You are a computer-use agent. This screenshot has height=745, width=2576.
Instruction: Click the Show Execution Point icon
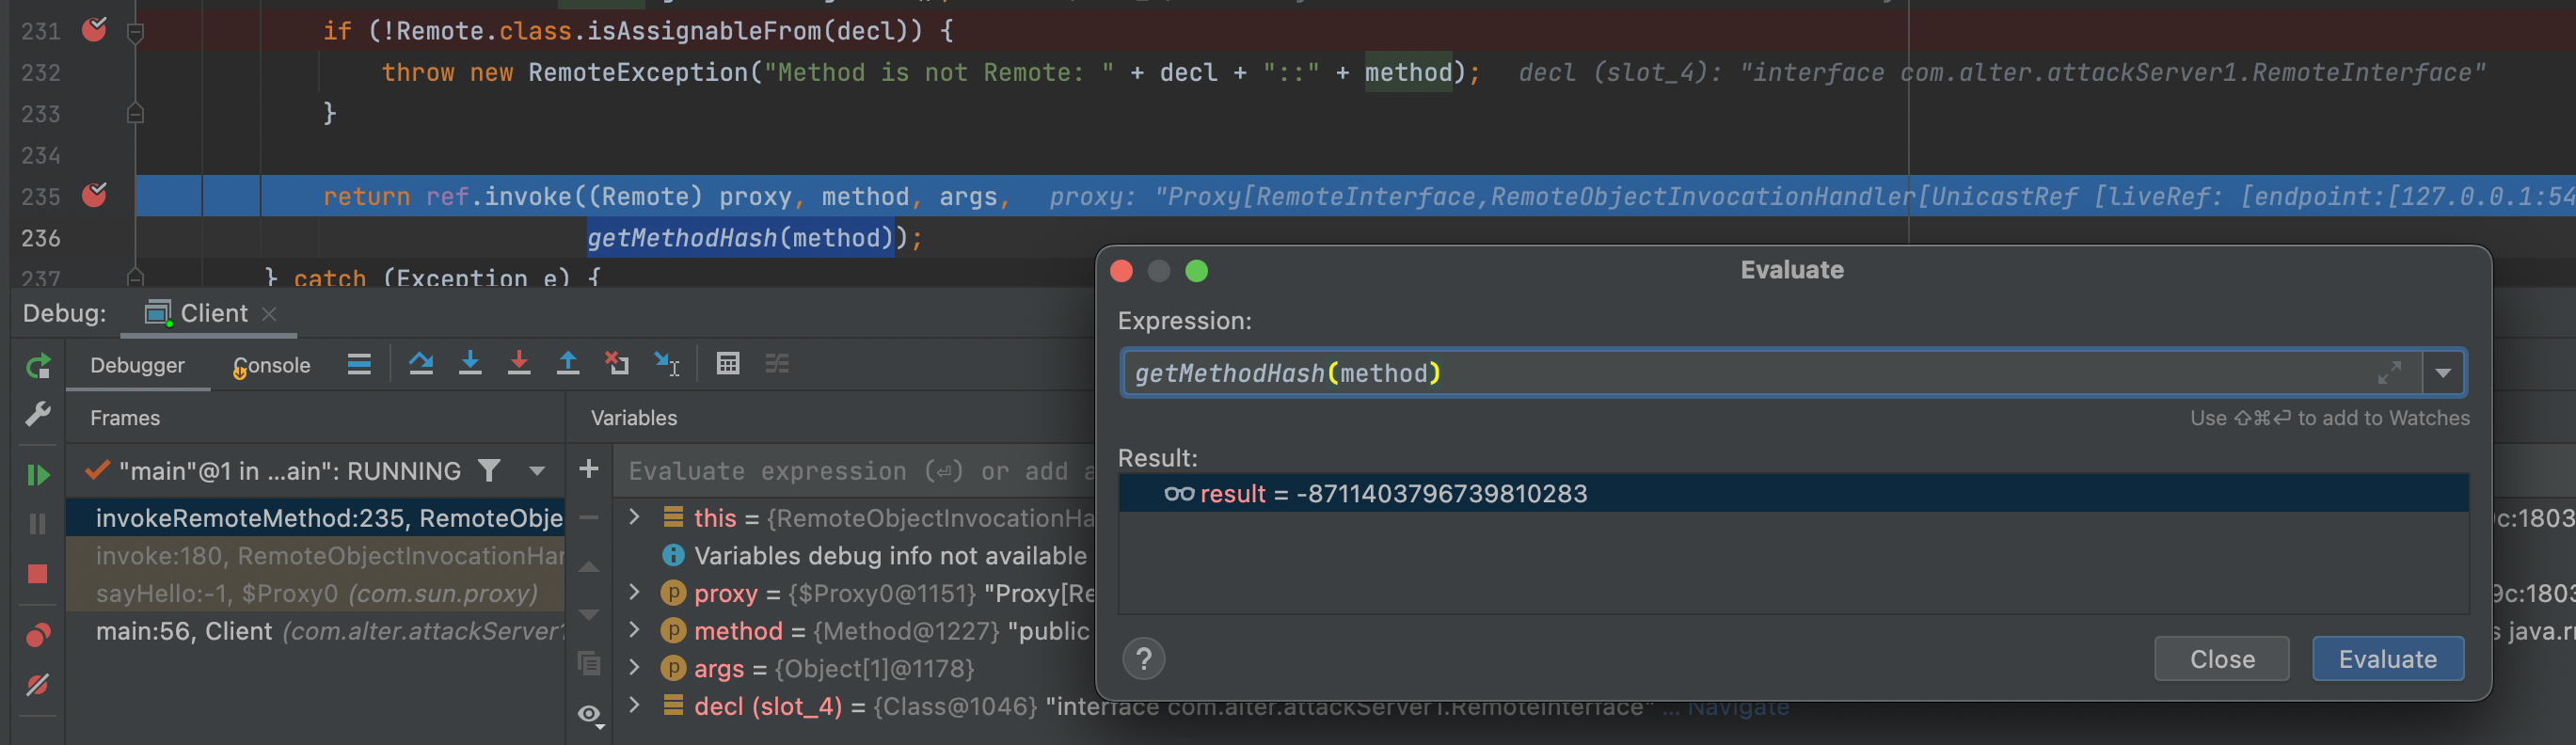click(359, 365)
